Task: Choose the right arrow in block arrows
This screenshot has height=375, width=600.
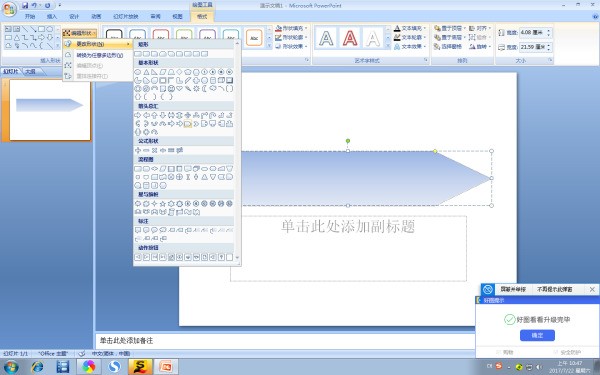Action: pos(138,115)
